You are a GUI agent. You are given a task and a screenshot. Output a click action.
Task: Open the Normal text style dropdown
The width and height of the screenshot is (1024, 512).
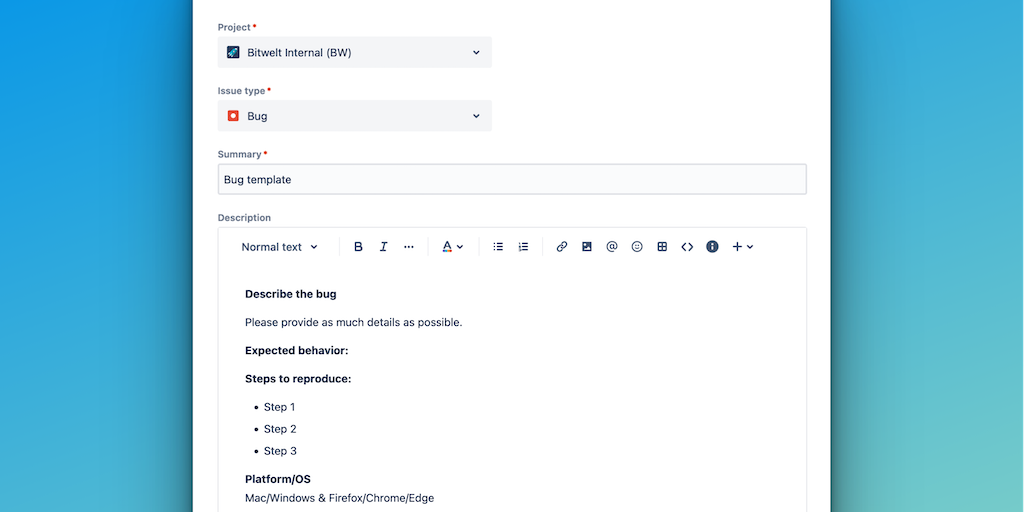pyautogui.click(x=280, y=247)
